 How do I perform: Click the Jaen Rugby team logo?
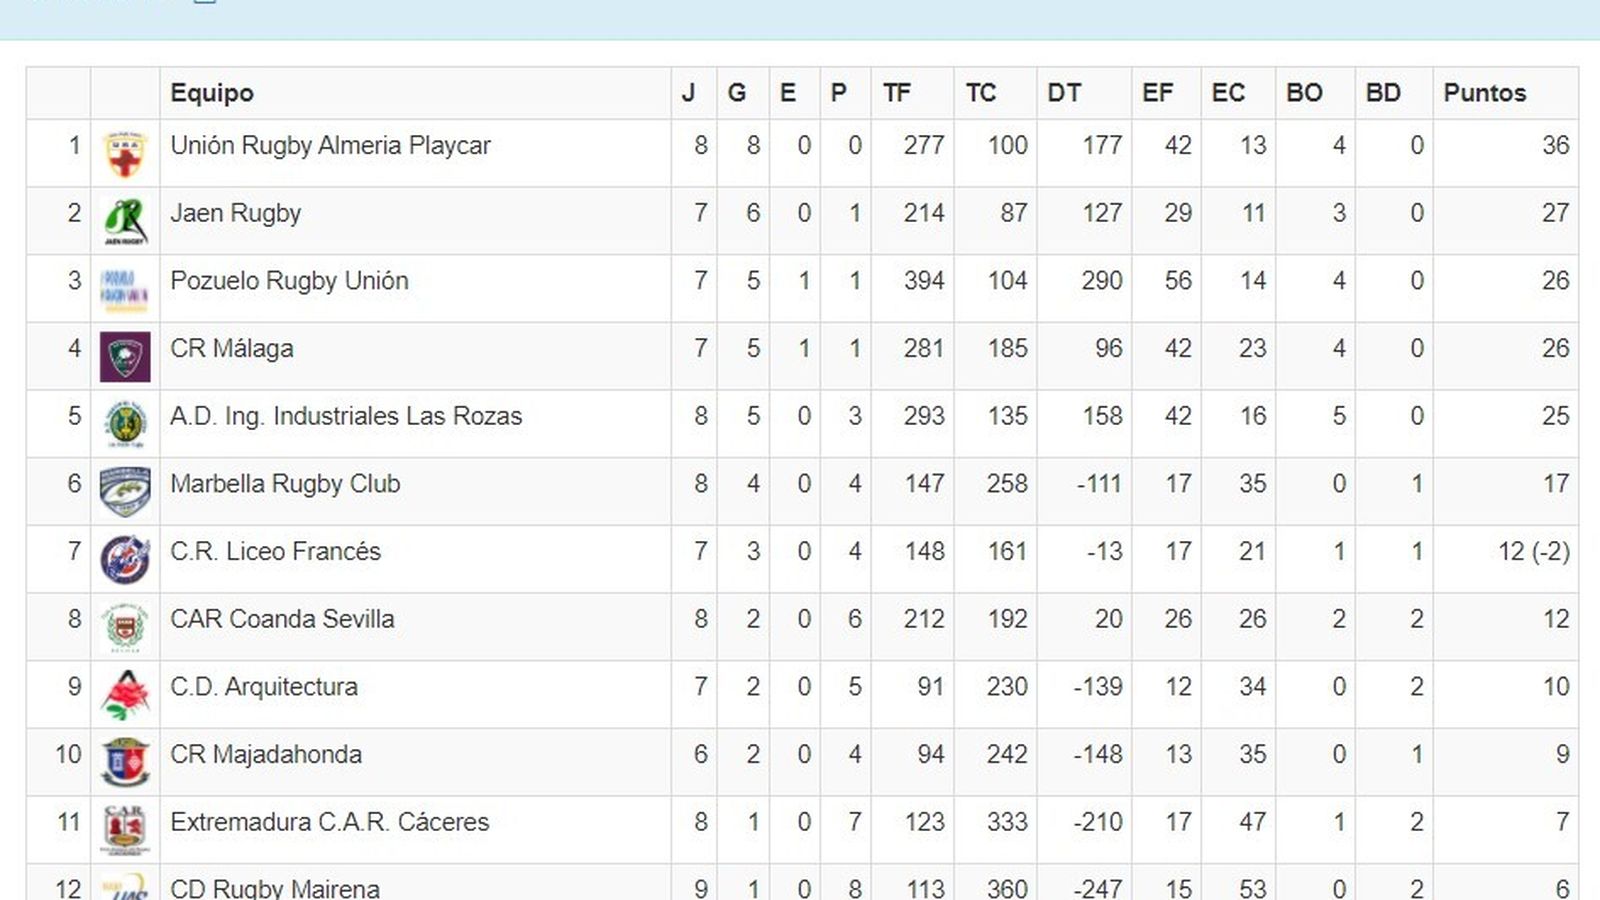point(125,221)
